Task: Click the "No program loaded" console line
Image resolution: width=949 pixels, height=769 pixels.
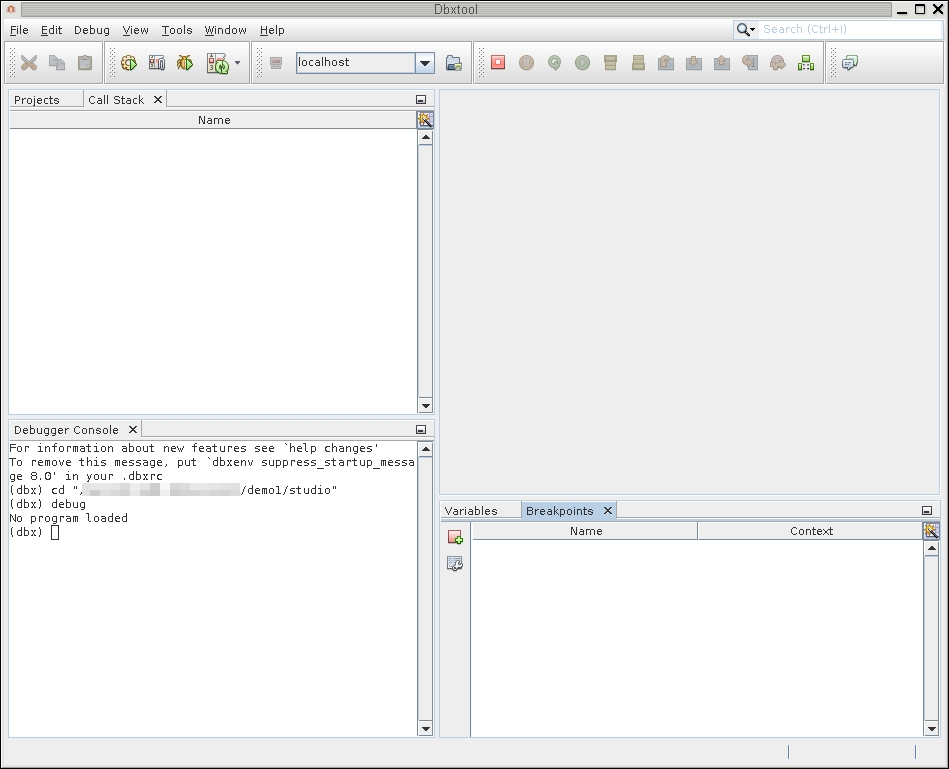Action: click(x=68, y=518)
